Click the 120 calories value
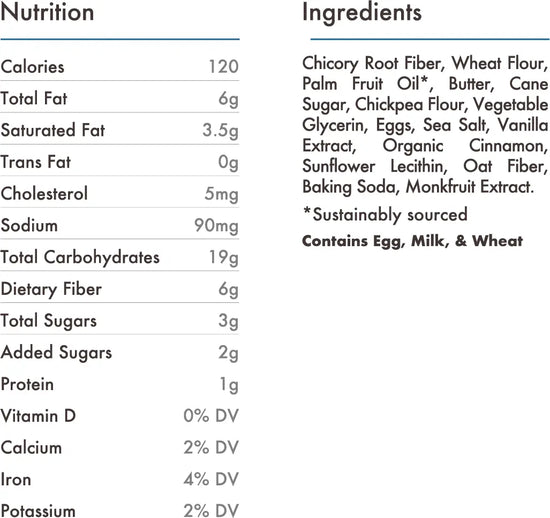The height and width of the screenshot is (518, 550). (224, 67)
